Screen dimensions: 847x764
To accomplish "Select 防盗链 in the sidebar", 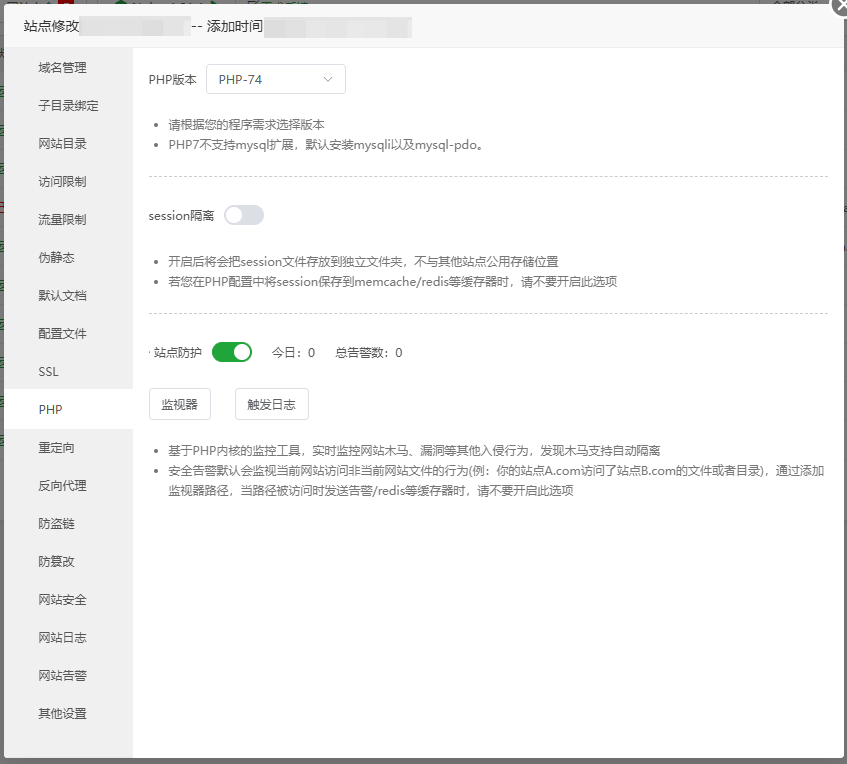I will 56,524.
